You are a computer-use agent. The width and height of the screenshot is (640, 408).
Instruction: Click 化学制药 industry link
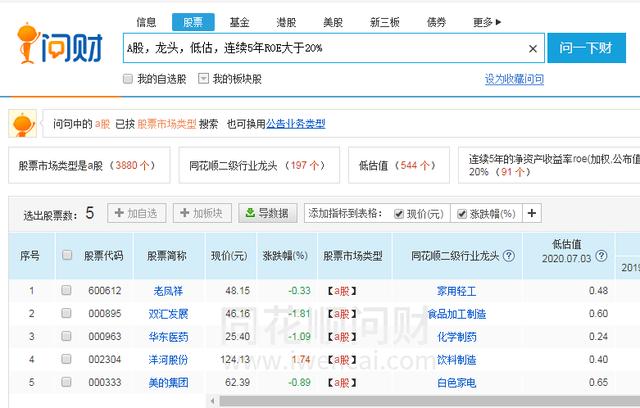pos(457,337)
